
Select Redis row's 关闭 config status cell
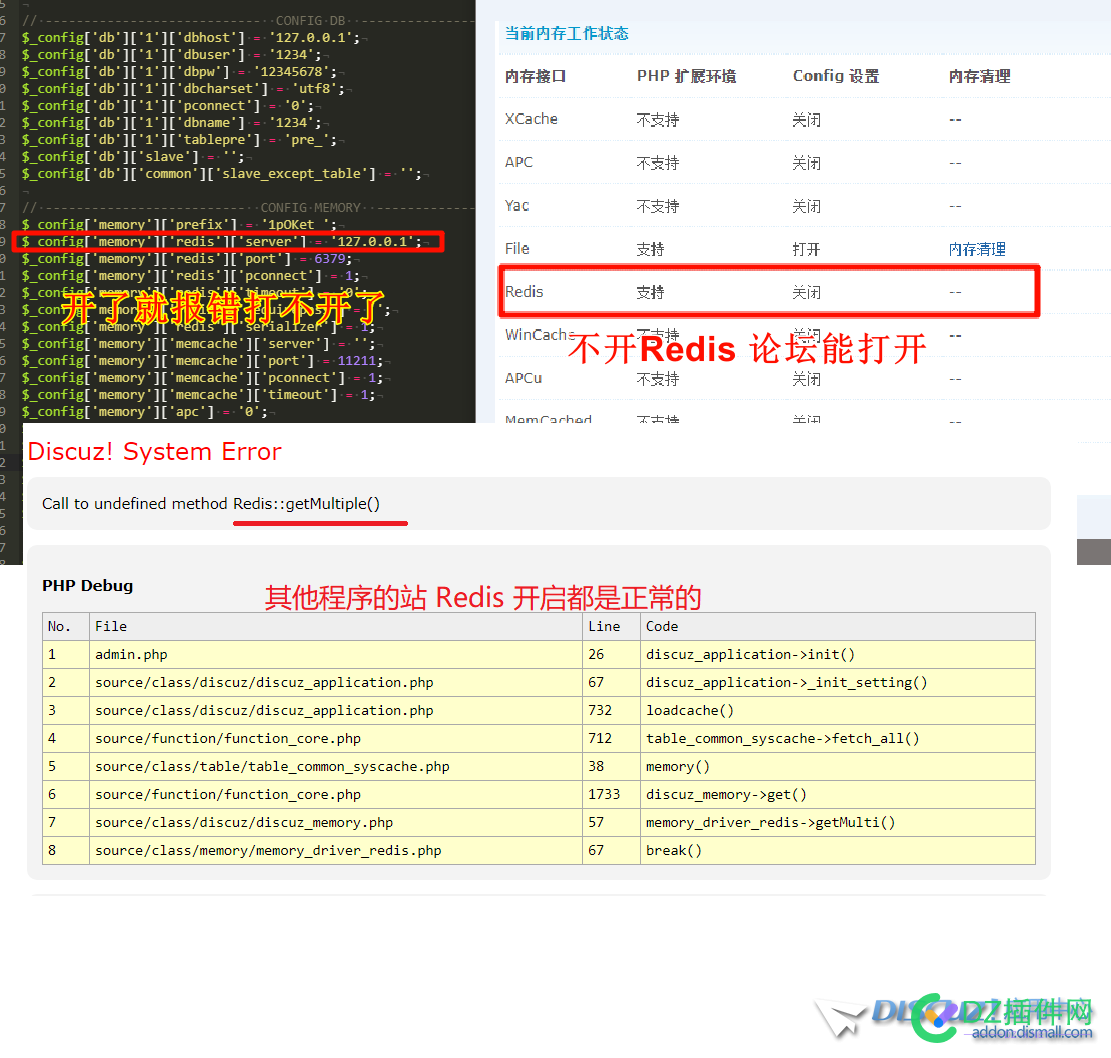(806, 292)
